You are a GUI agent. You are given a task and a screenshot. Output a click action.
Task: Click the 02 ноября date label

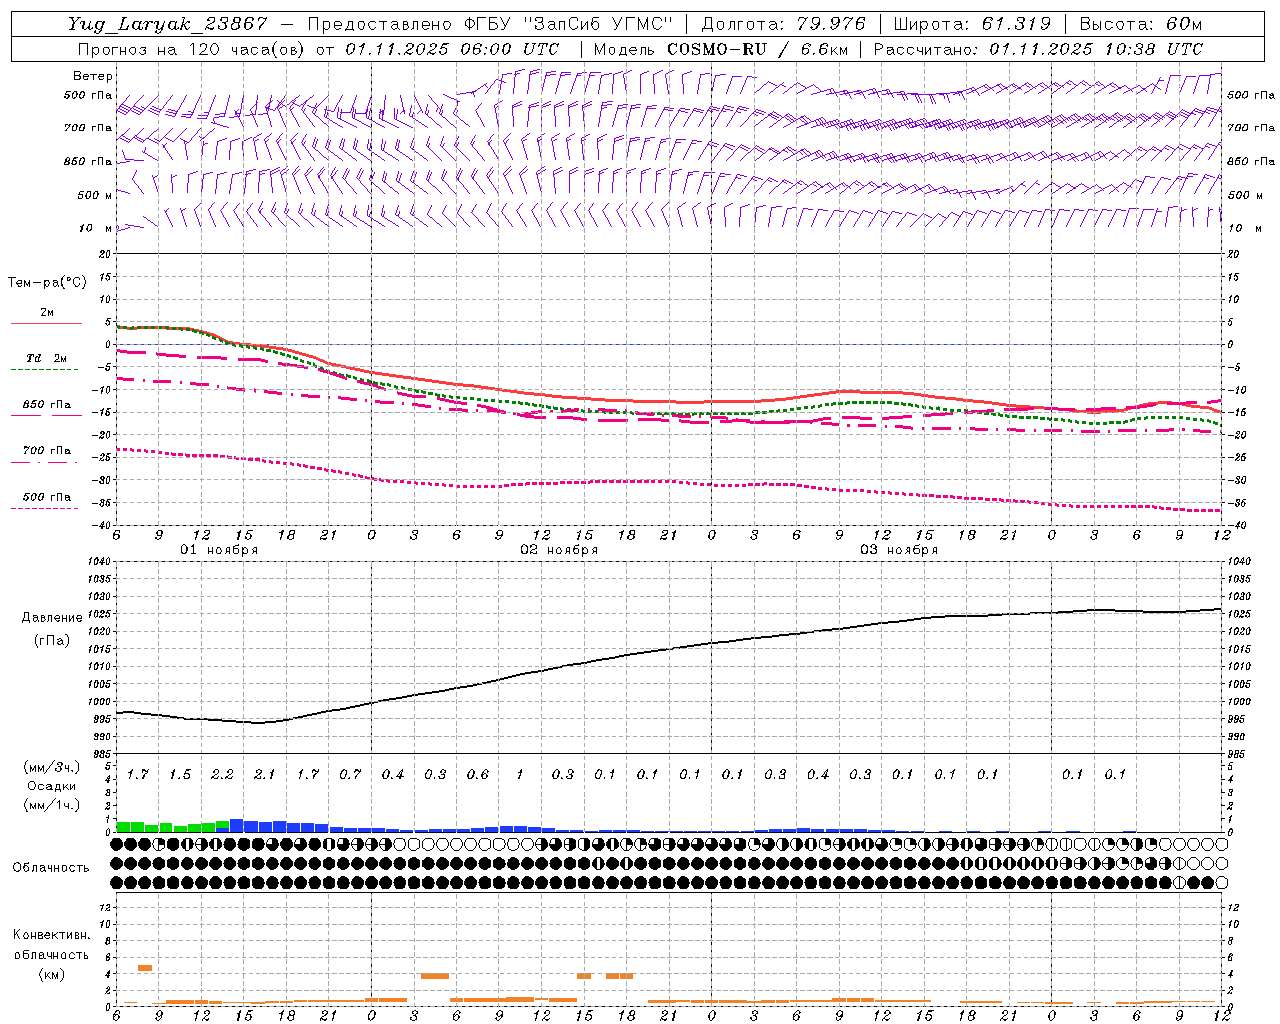559,550
